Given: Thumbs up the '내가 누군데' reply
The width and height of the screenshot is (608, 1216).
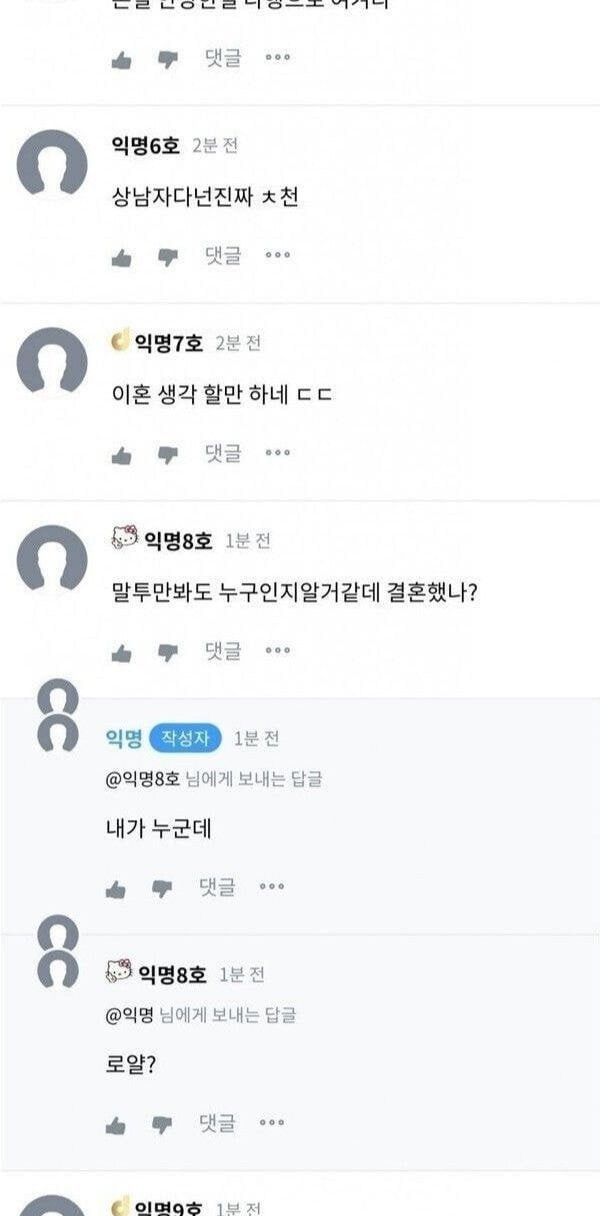Looking at the screenshot, I should coord(116,889).
